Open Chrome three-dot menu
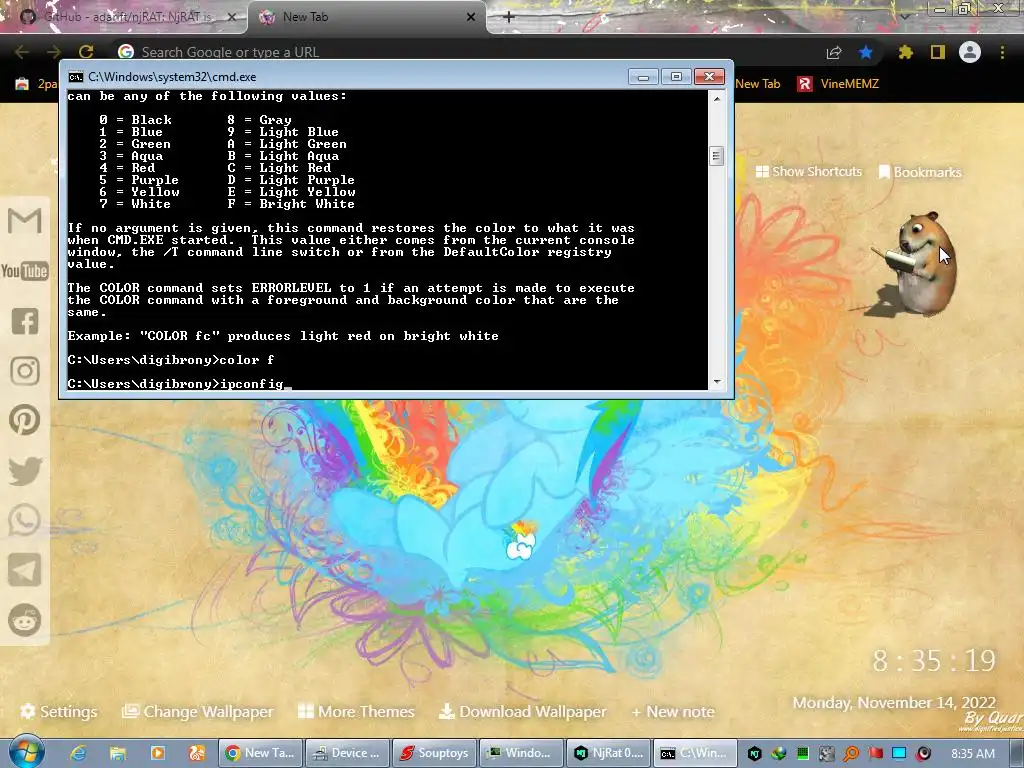Image resolution: width=1024 pixels, height=768 pixels. [x=1002, y=52]
